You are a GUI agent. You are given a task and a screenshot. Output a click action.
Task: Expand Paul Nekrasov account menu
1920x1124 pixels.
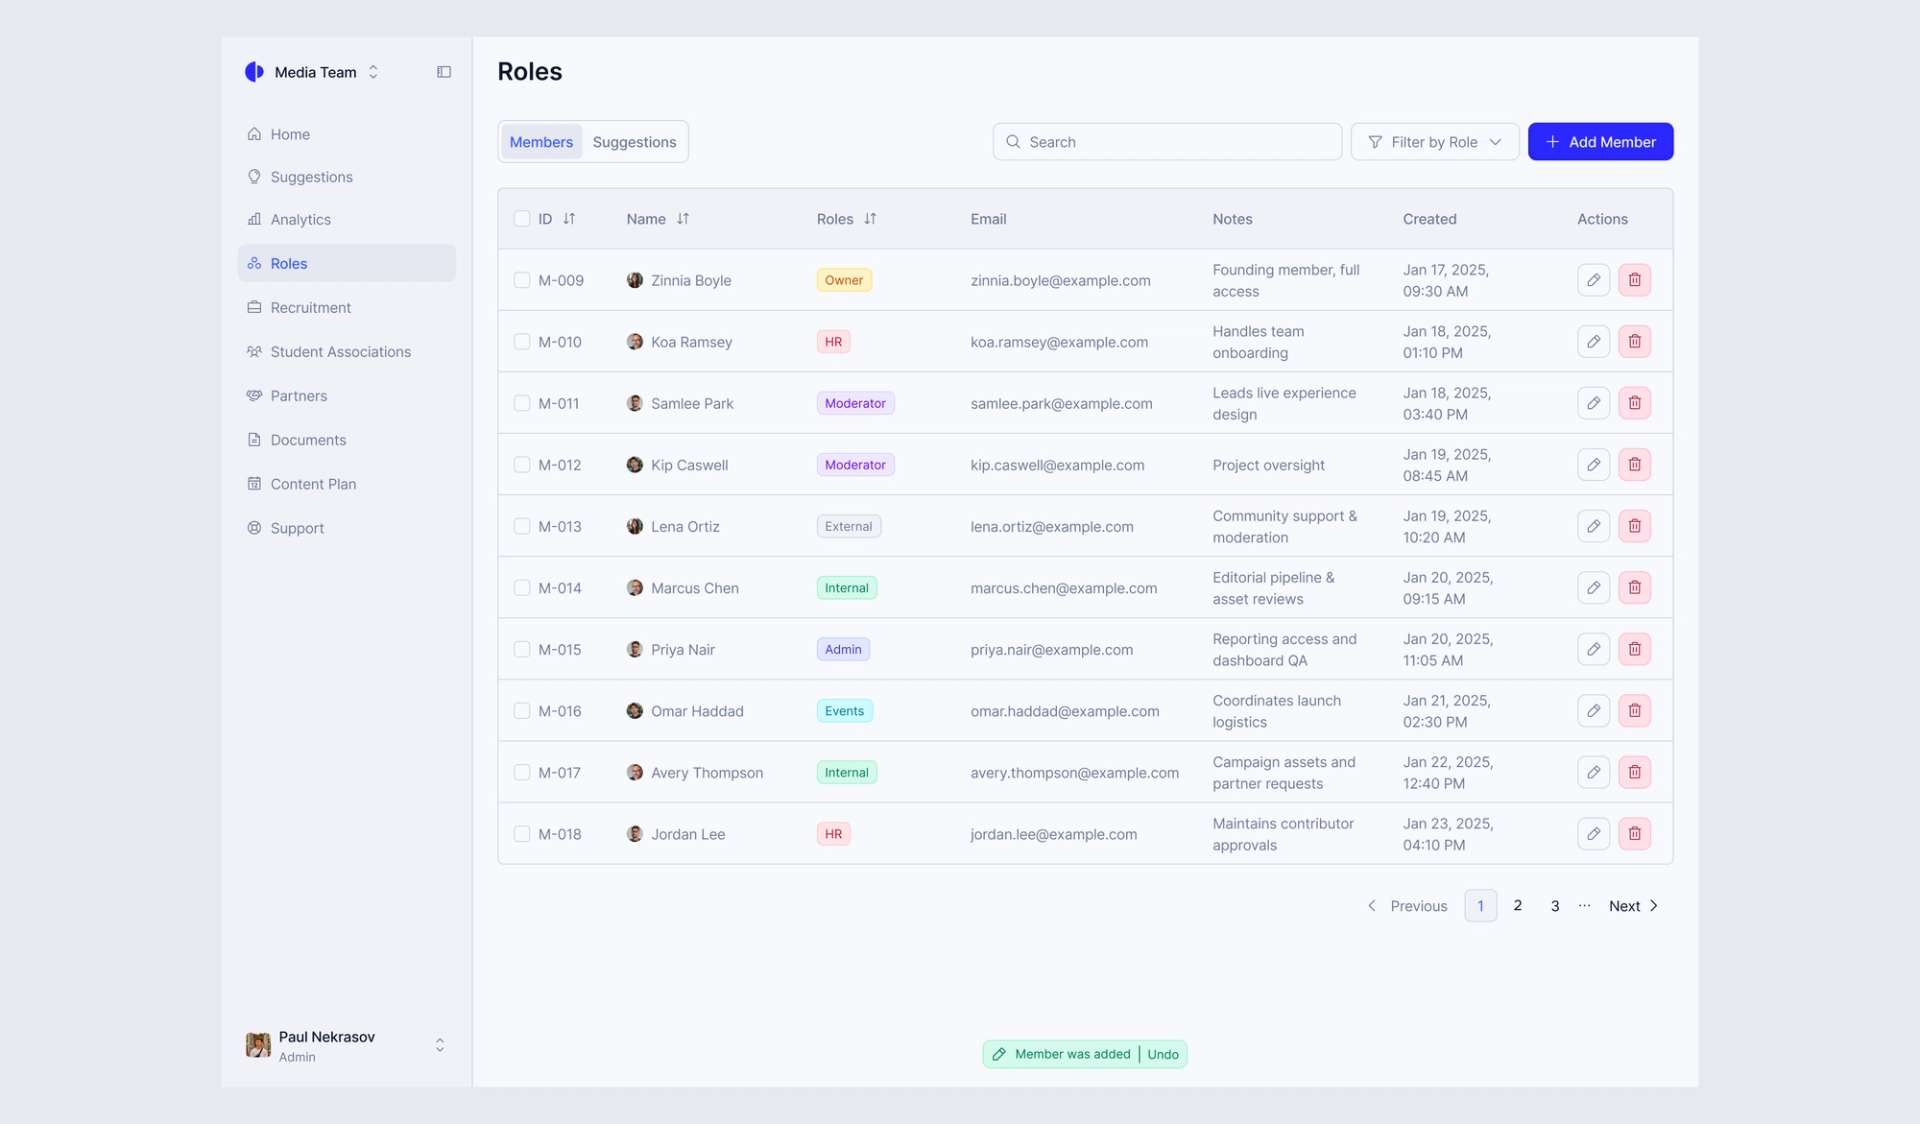point(440,1045)
